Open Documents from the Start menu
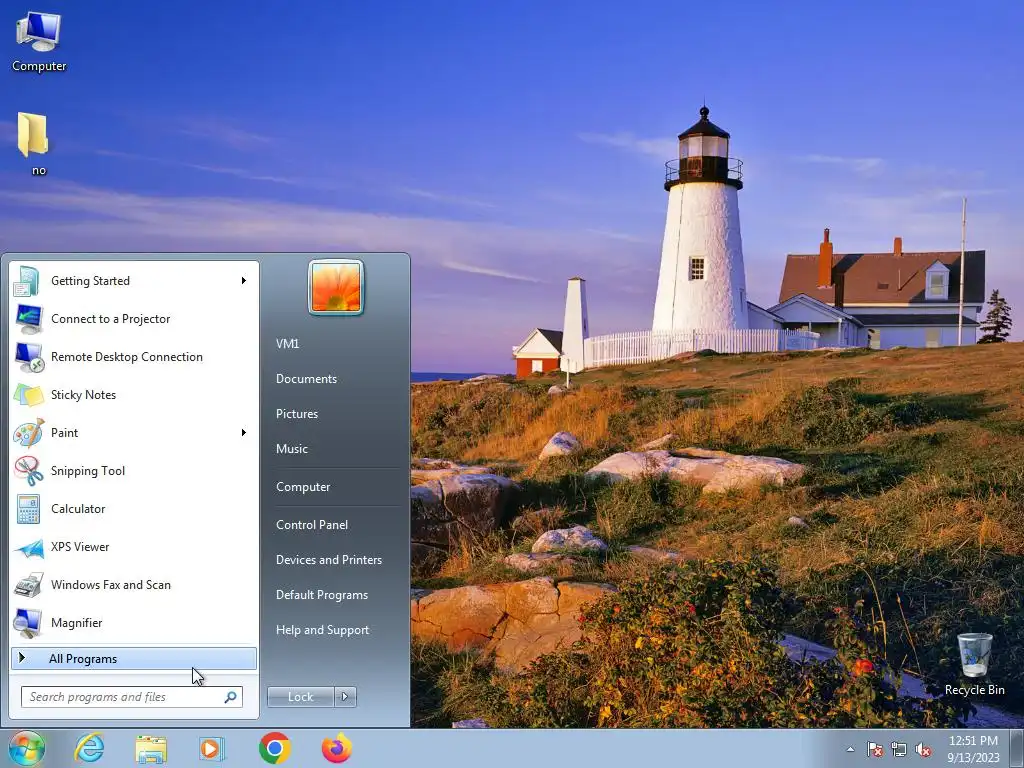 pos(306,379)
